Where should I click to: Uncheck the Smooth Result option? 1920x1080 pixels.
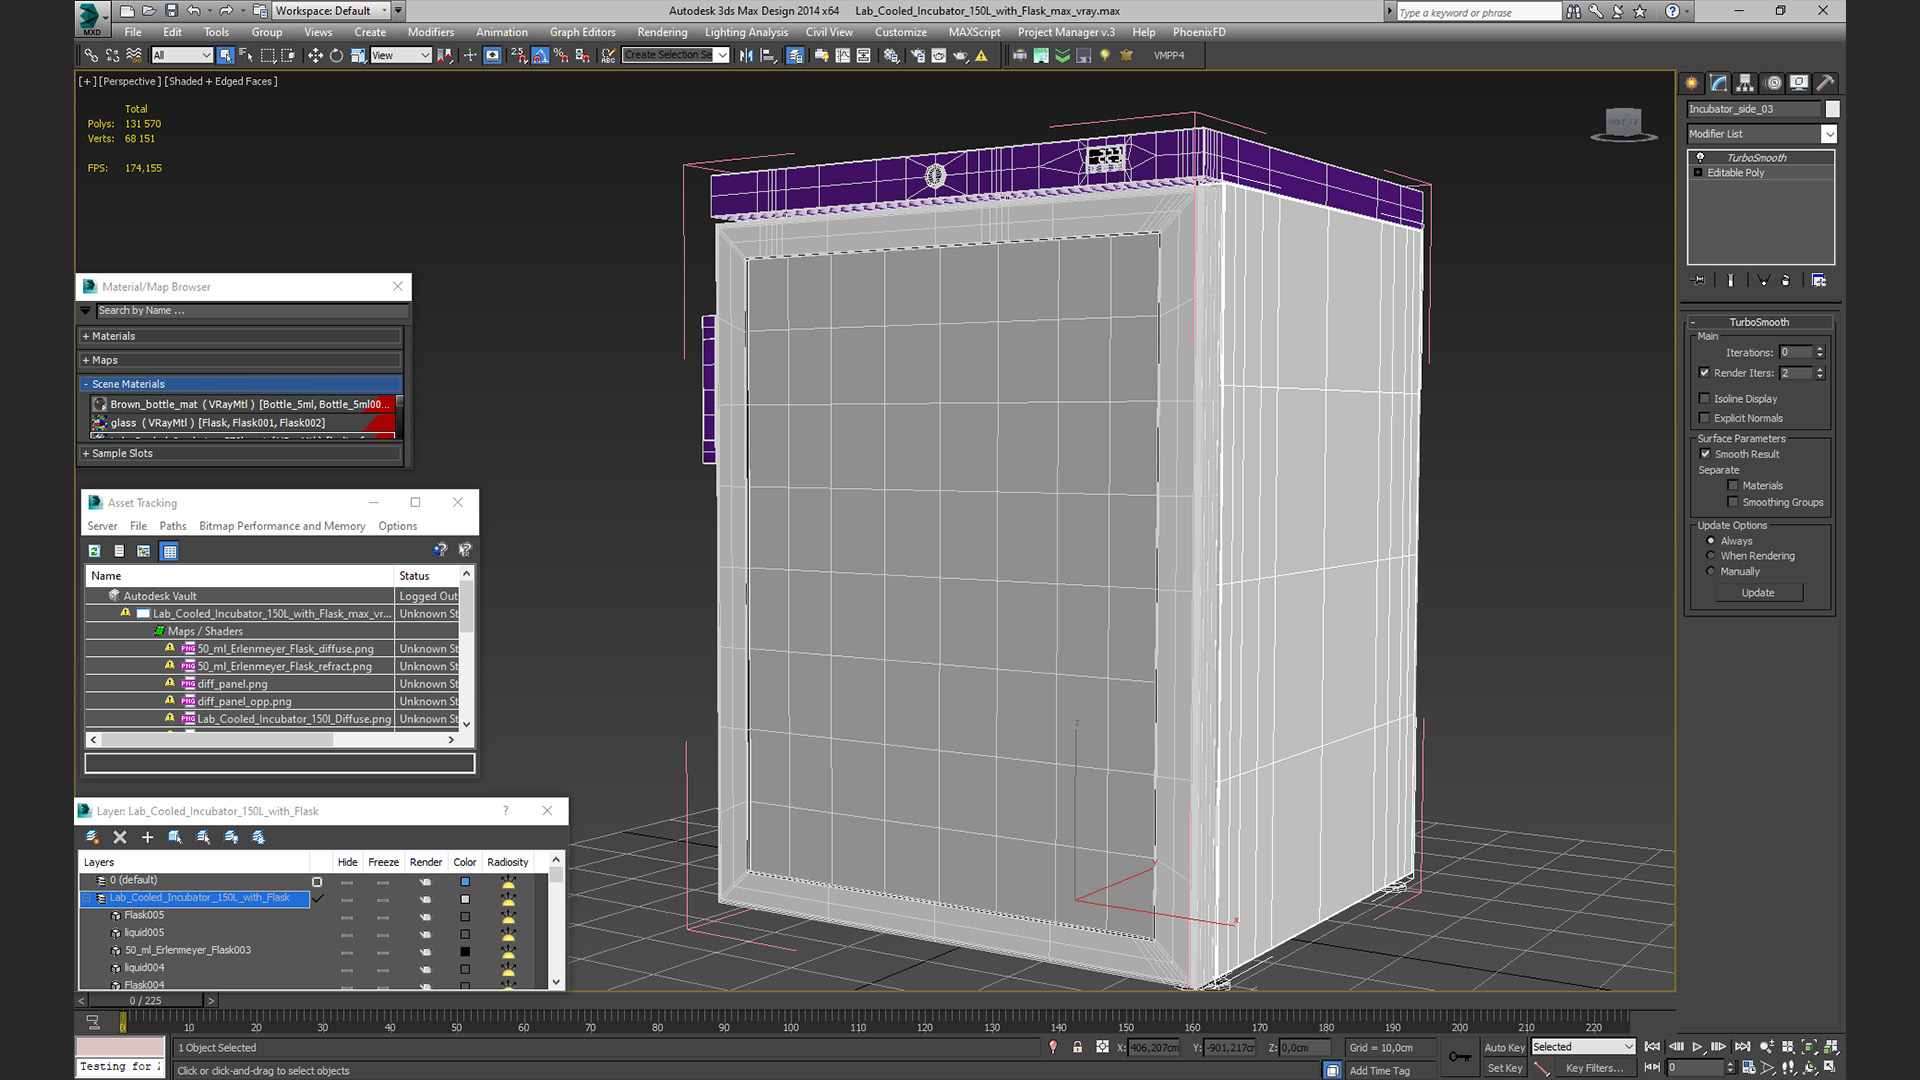[1705, 454]
